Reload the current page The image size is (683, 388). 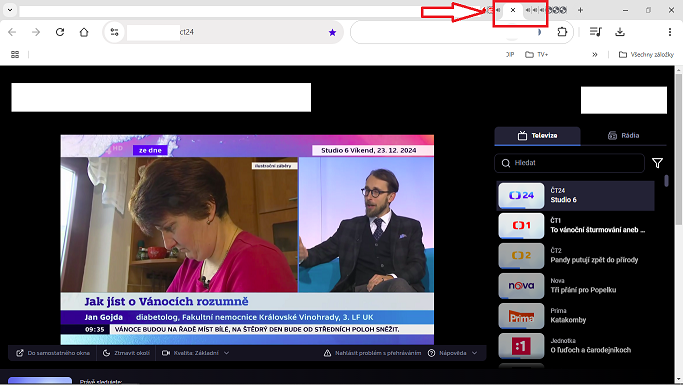pos(60,32)
